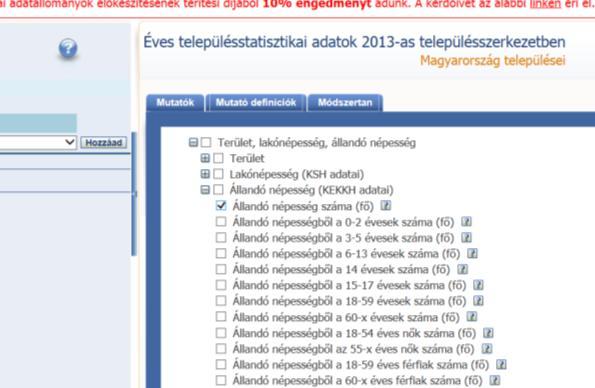Check the 55-x éves nők száma checkbox
The height and width of the screenshot is (388, 595).
pos(221,349)
